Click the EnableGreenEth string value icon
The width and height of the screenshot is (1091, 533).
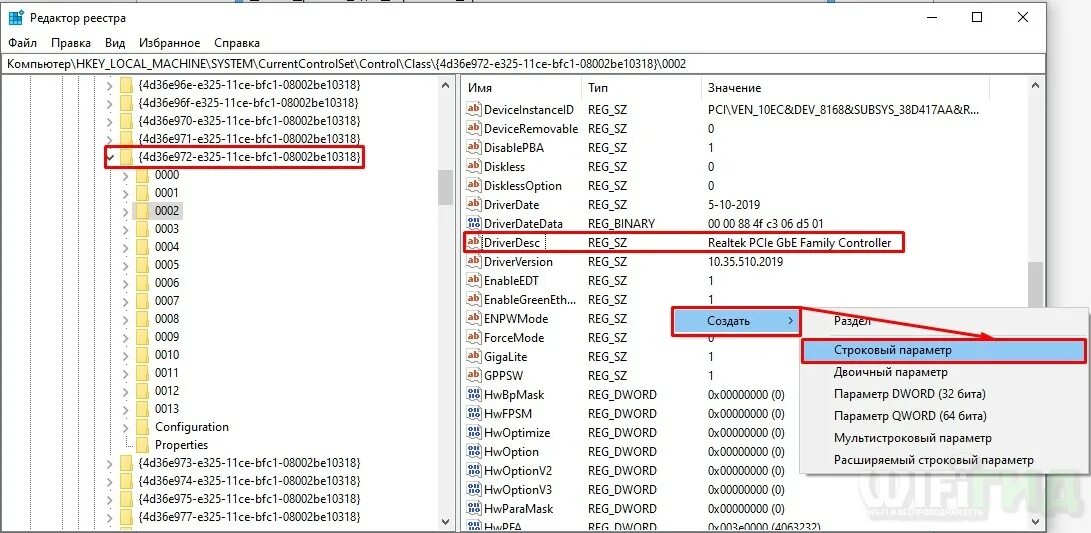point(474,300)
